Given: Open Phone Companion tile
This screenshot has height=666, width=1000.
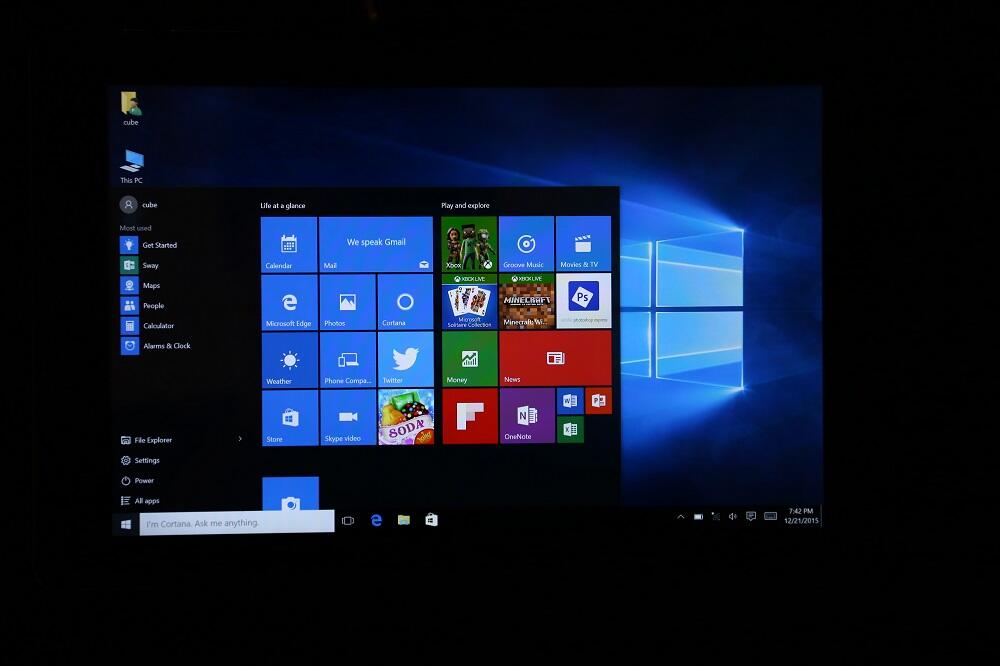Looking at the screenshot, I should point(348,360).
